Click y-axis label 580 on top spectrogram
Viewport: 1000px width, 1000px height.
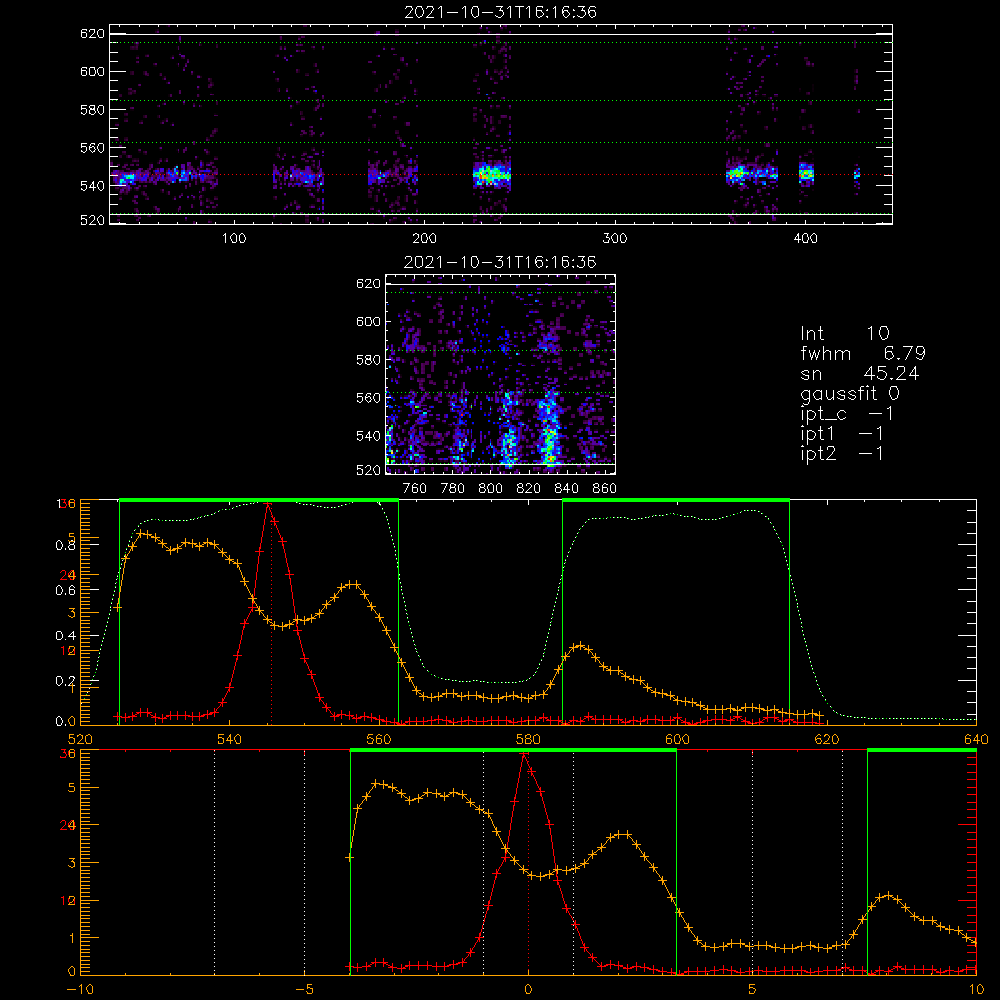tap(92, 110)
